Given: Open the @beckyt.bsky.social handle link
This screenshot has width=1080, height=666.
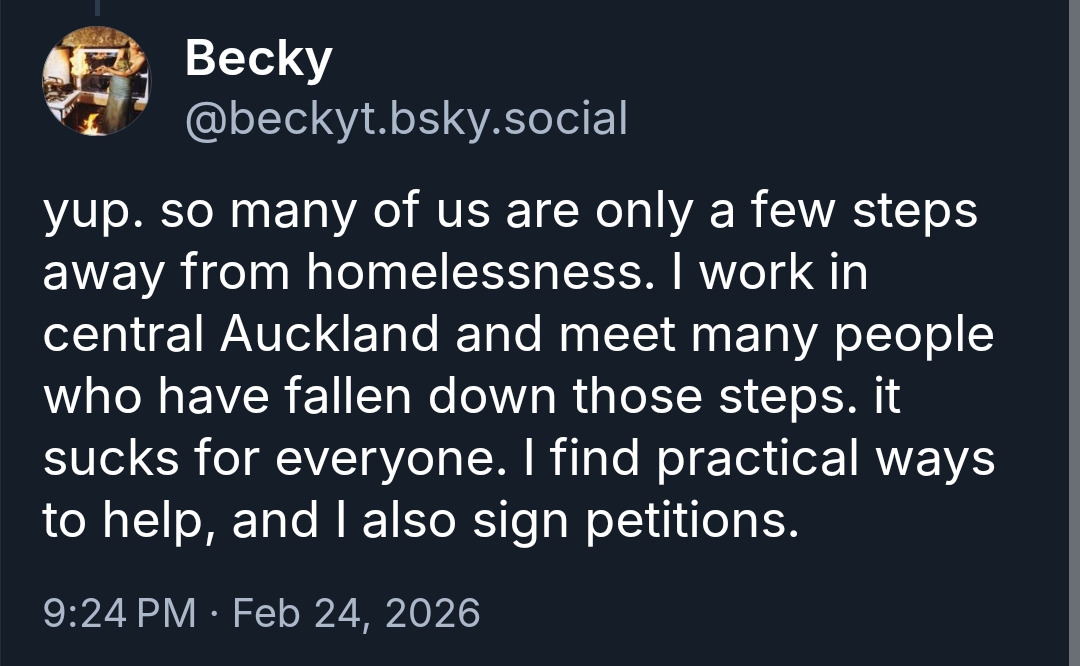Looking at the screenshot, I should (x=406, y=119).
